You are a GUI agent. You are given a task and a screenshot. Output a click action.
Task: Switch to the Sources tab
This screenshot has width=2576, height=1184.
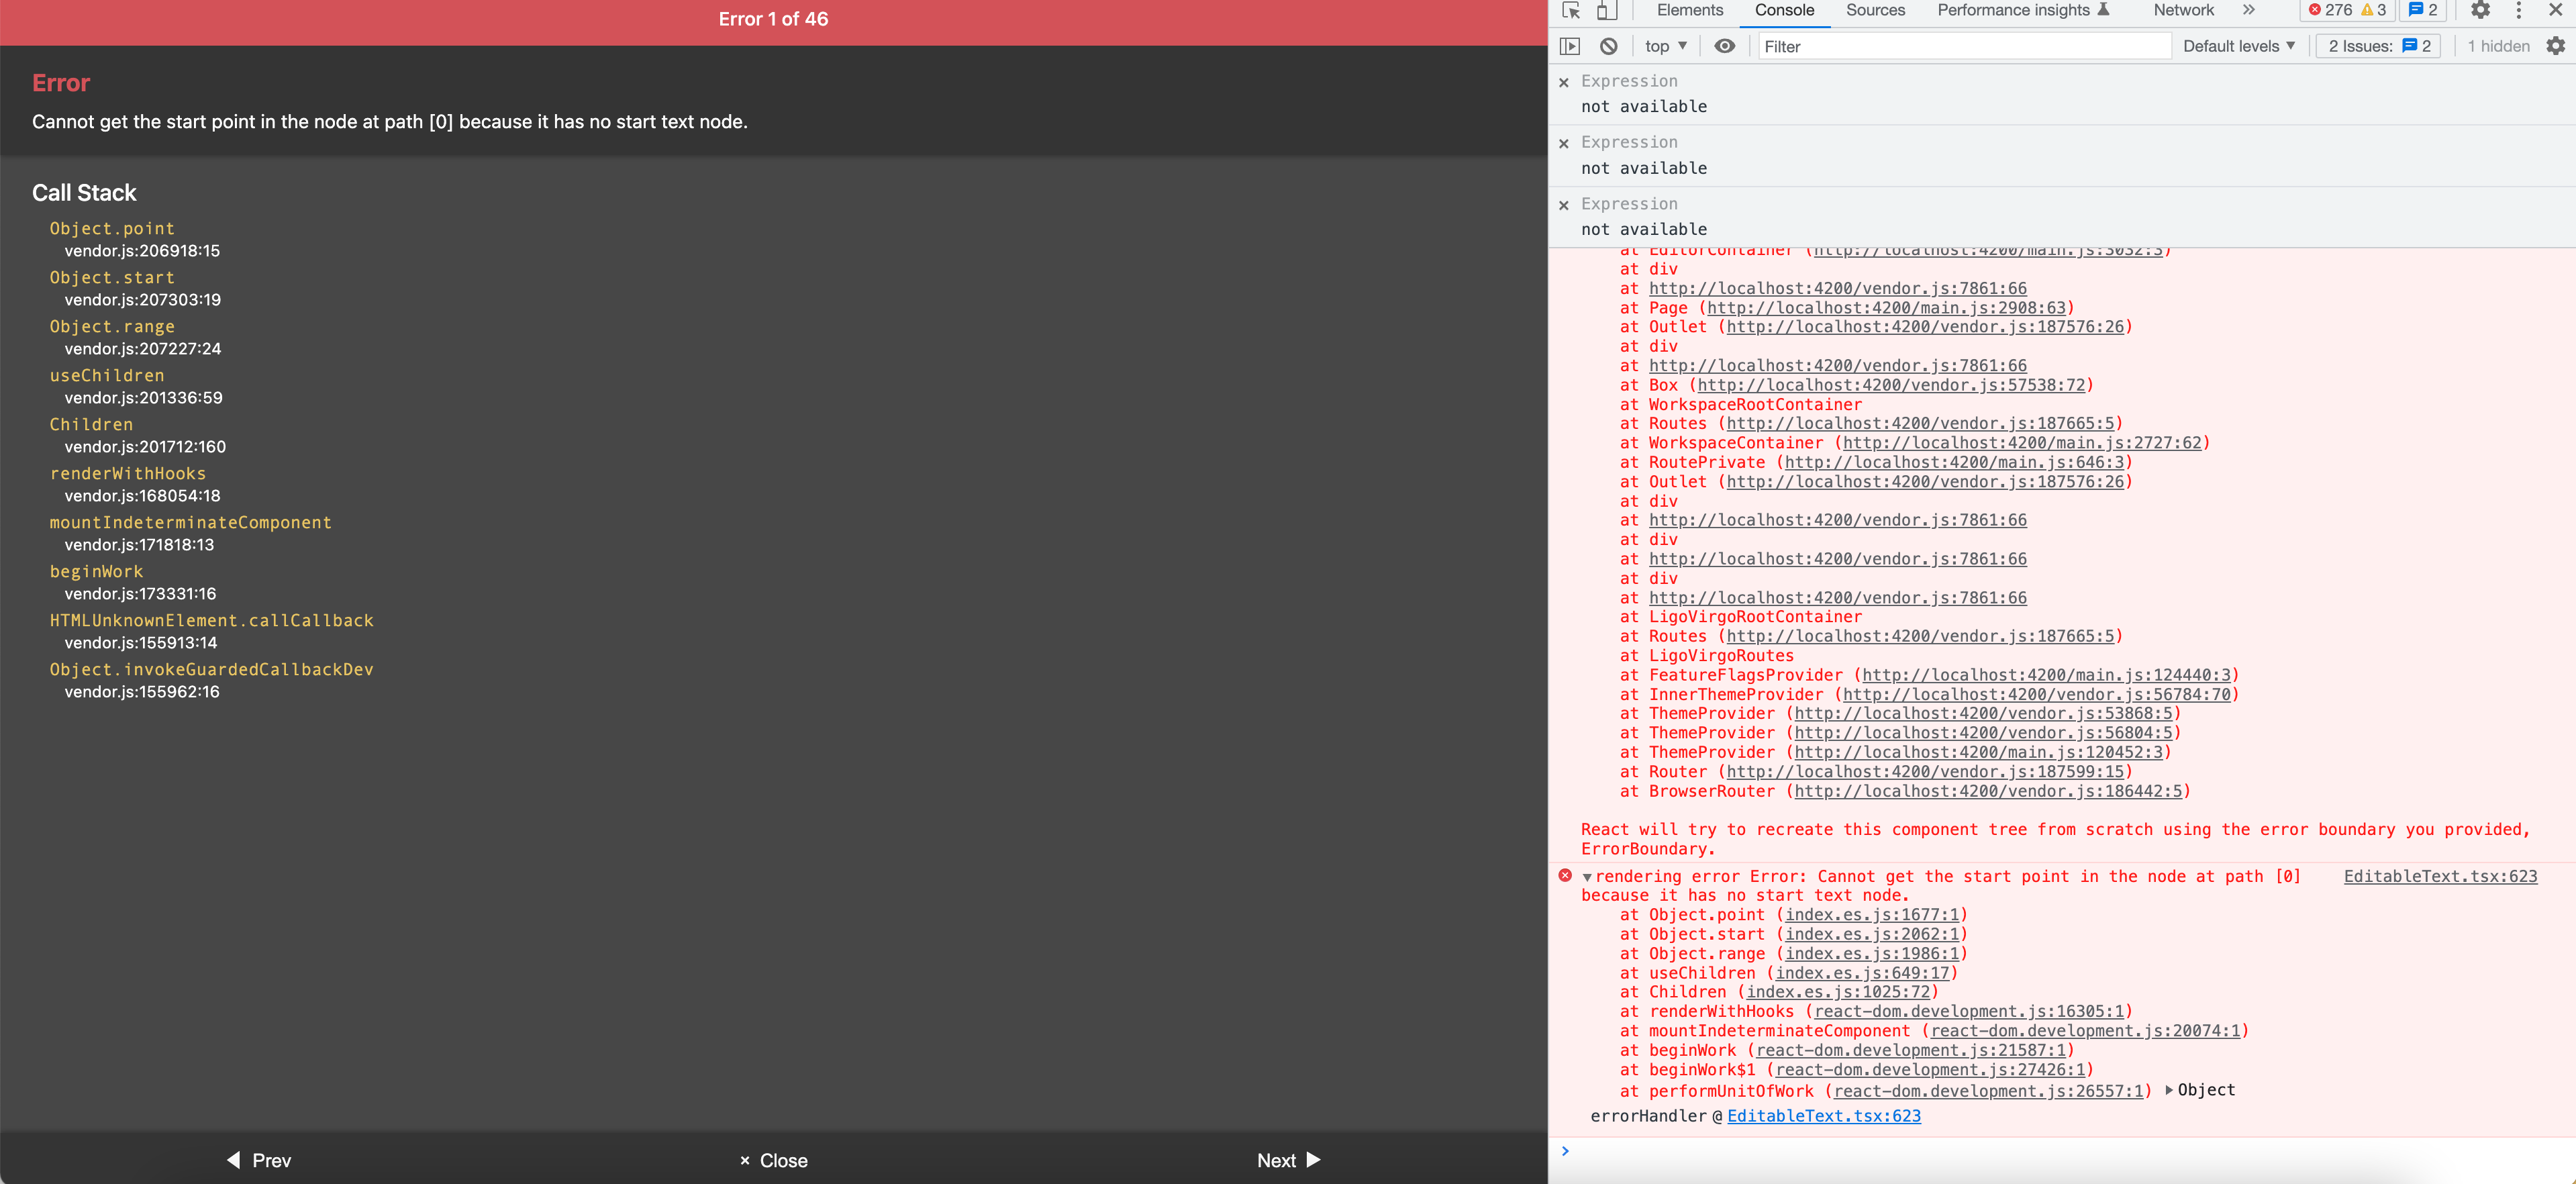click(x=1875, y=10)
